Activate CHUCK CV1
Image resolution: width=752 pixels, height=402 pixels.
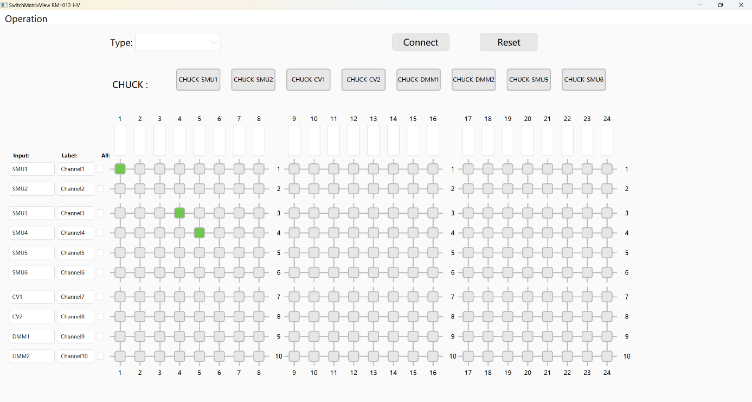point(308,79)
